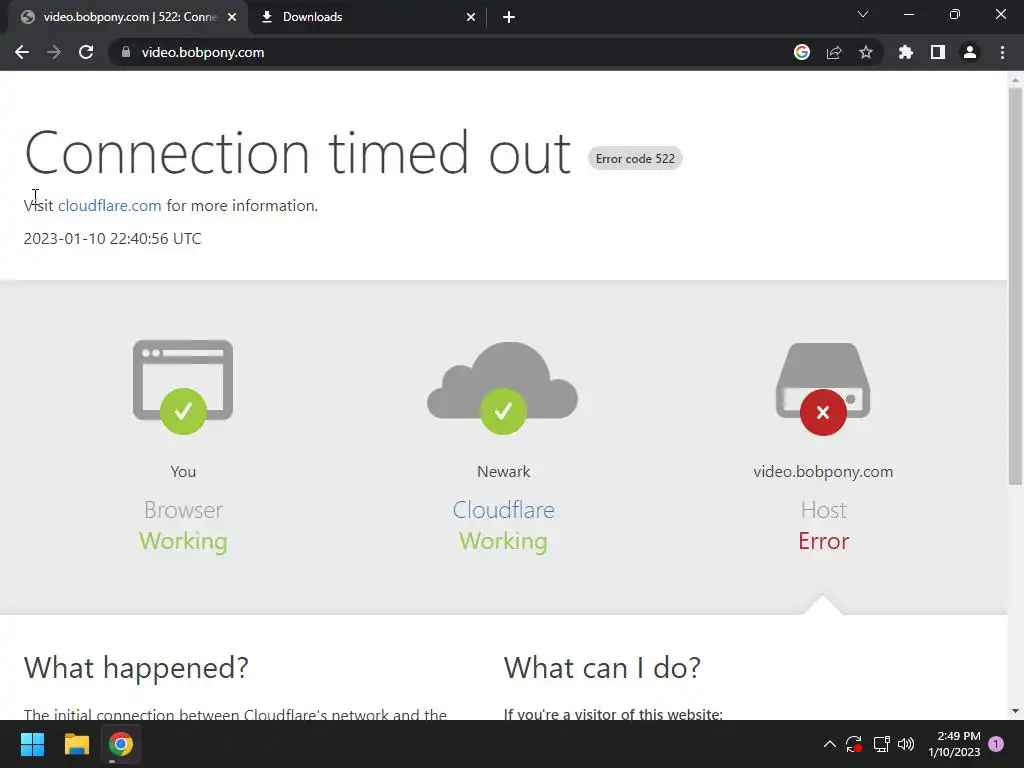Image resolution: width=1024 pixels, height=768 pixels.
Task: Follow the cloudflare.com link
Action: pyautogui.click(x=110, y=206)
